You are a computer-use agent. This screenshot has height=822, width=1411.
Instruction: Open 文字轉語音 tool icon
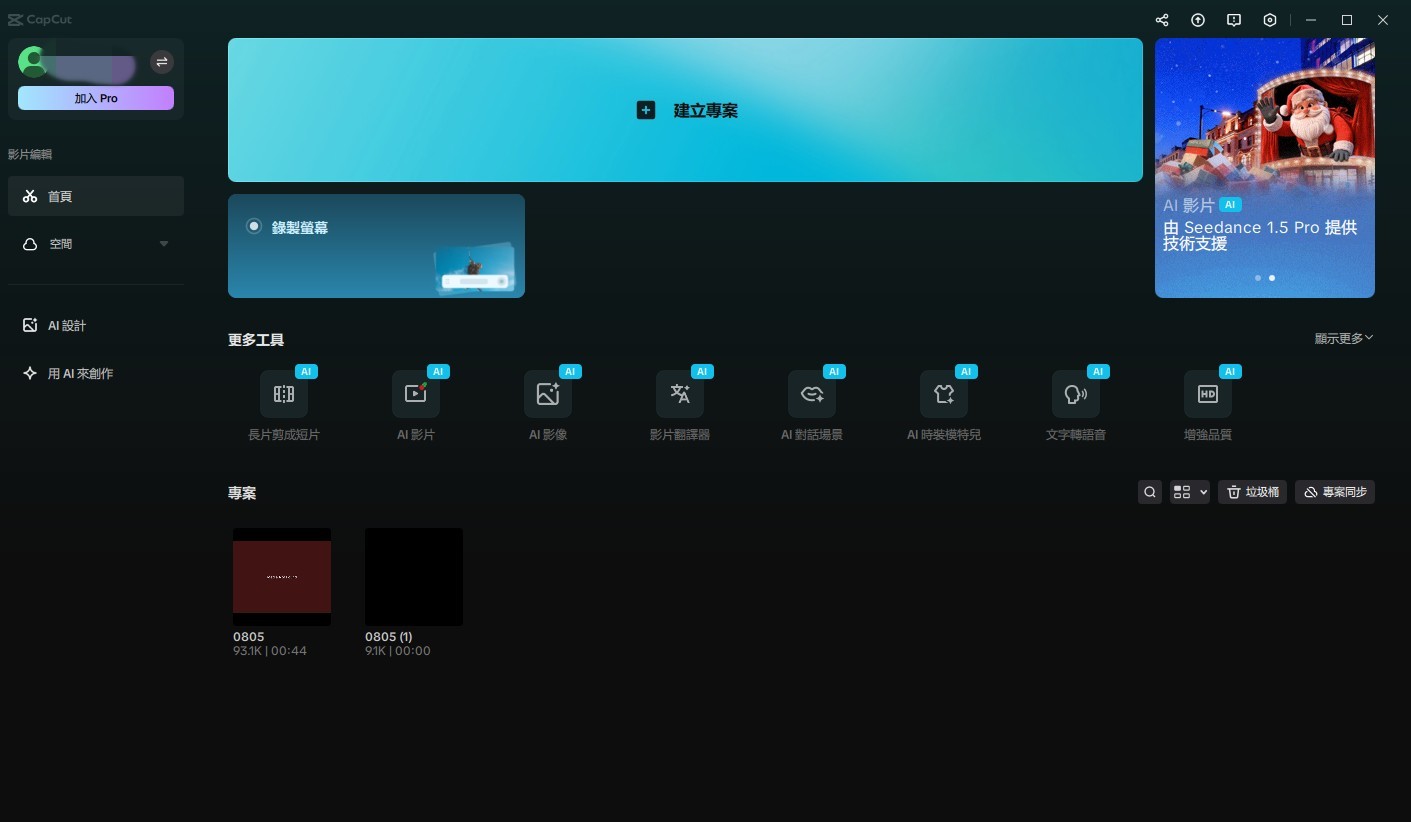[1076, 394]
